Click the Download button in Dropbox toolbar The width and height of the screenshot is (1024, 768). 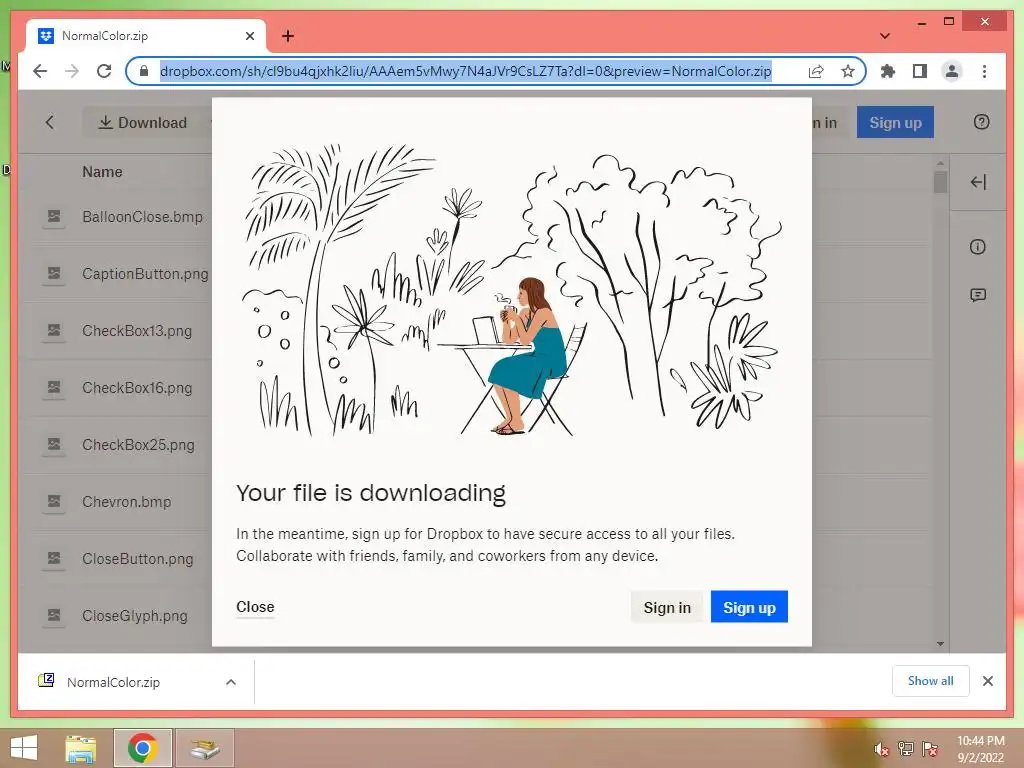[142, 122]
